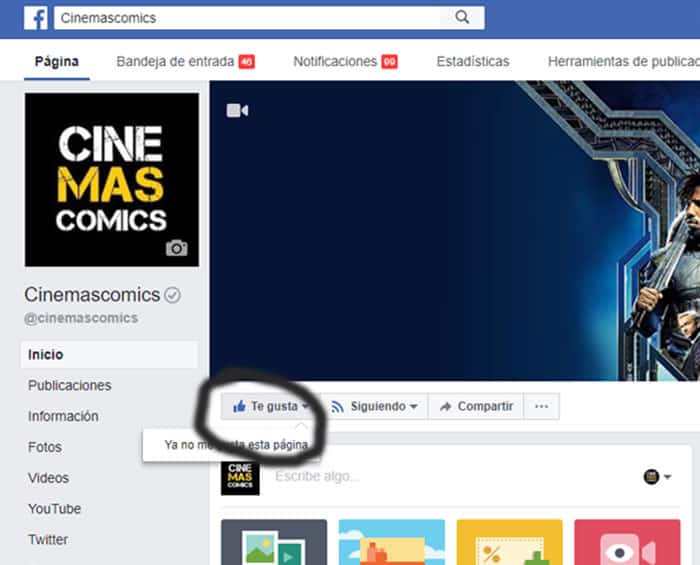The height and width of the screenshot is (565, 700).
Task: Click the video camera icon on cover
Action: coord(237,110)
